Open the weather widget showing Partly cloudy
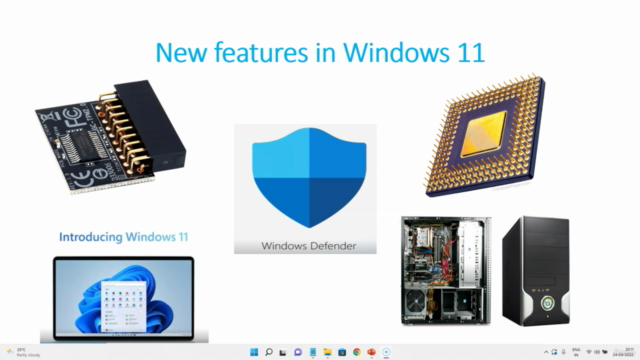This screenshot has height=360, width=640. coord(23,352)
